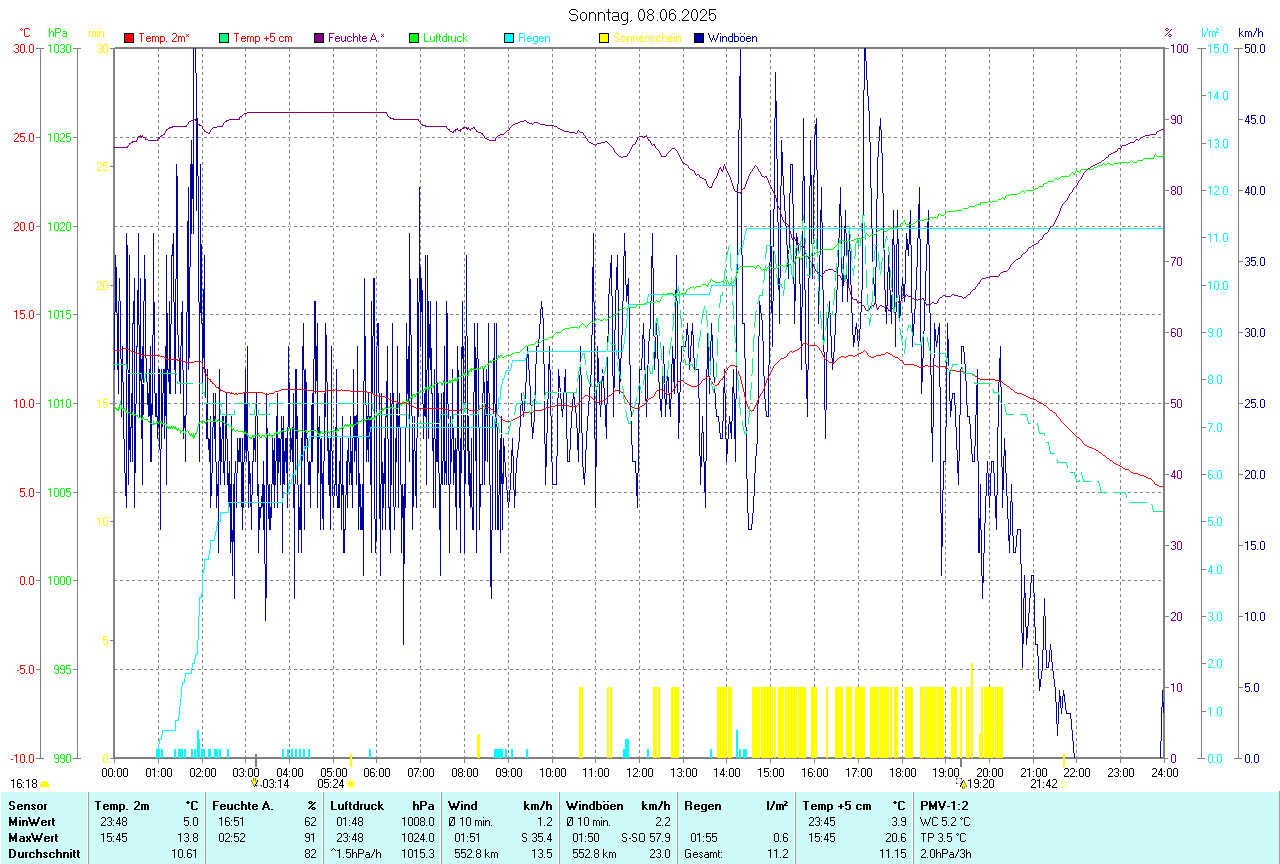Click the 12:00 time axis label
Image resolution: width=1280 pixels, height=864 pixels.
pos(639,772)
